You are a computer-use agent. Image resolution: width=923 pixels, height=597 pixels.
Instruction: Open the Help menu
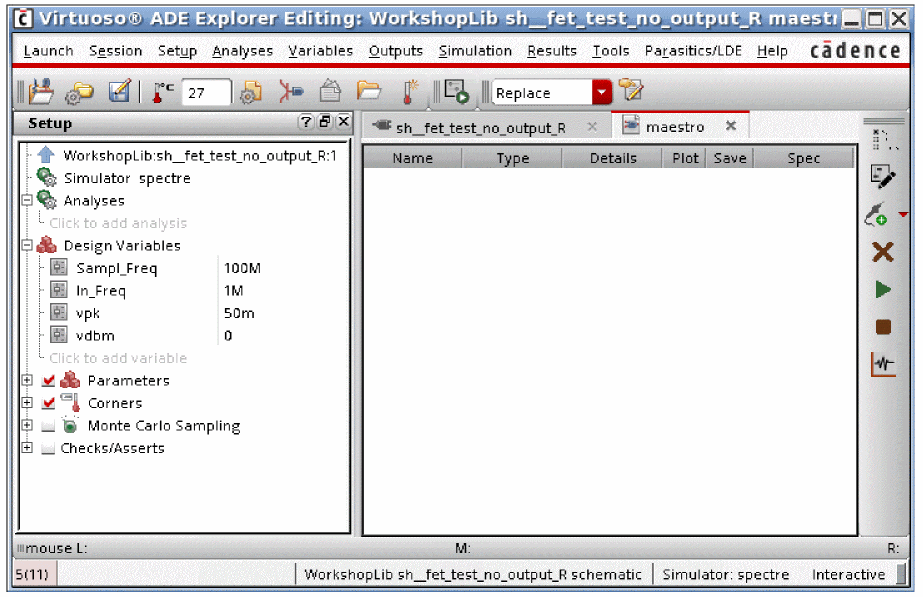772,51
